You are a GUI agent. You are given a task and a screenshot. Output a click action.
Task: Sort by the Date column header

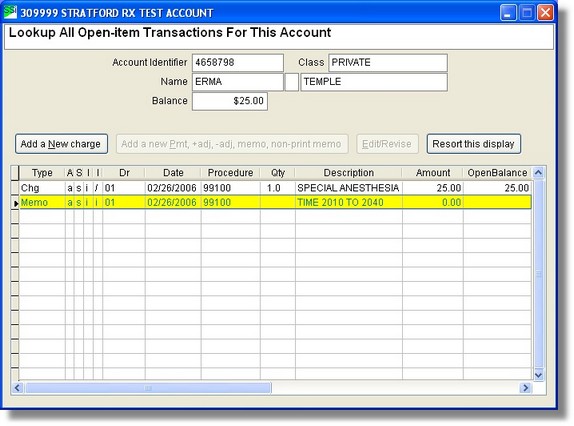click(x=173, y=173)
